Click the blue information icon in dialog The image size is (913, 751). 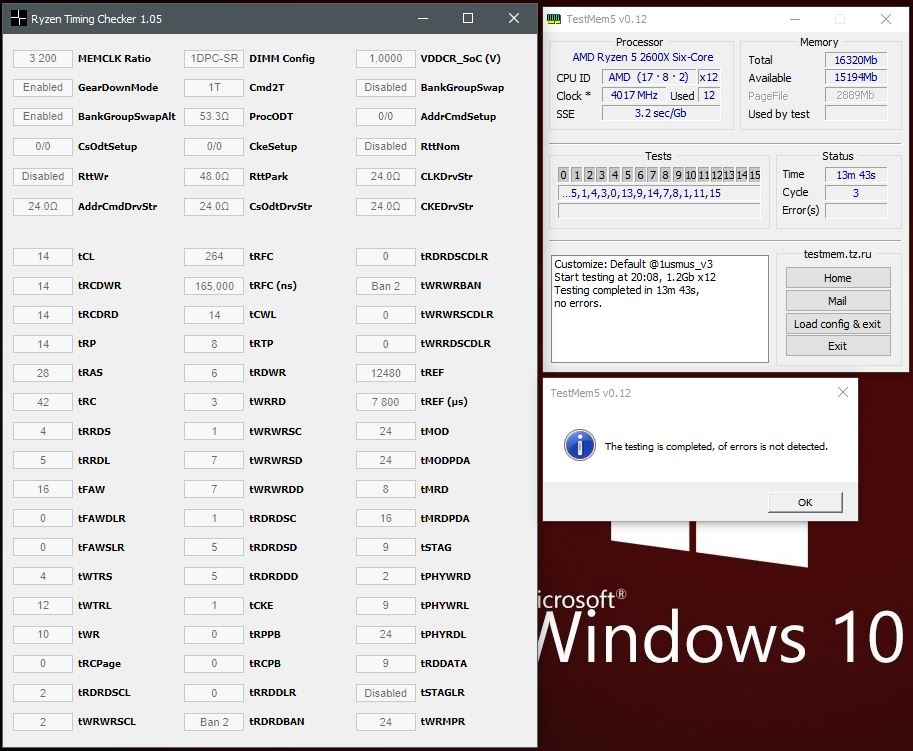(x=579, y=445)
